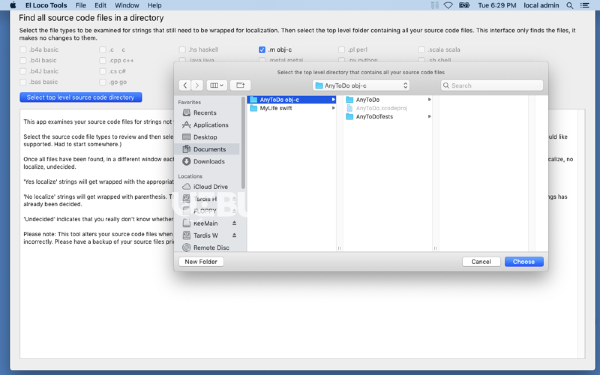Open the Edit menu
600x375 pixels.
(x=100, y=5)
